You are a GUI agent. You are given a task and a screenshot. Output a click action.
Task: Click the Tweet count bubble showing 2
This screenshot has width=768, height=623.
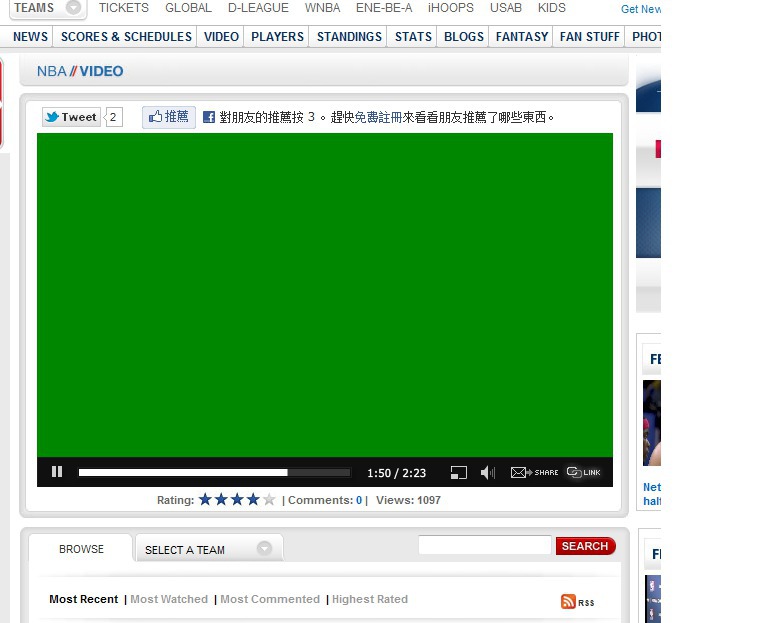113,117
